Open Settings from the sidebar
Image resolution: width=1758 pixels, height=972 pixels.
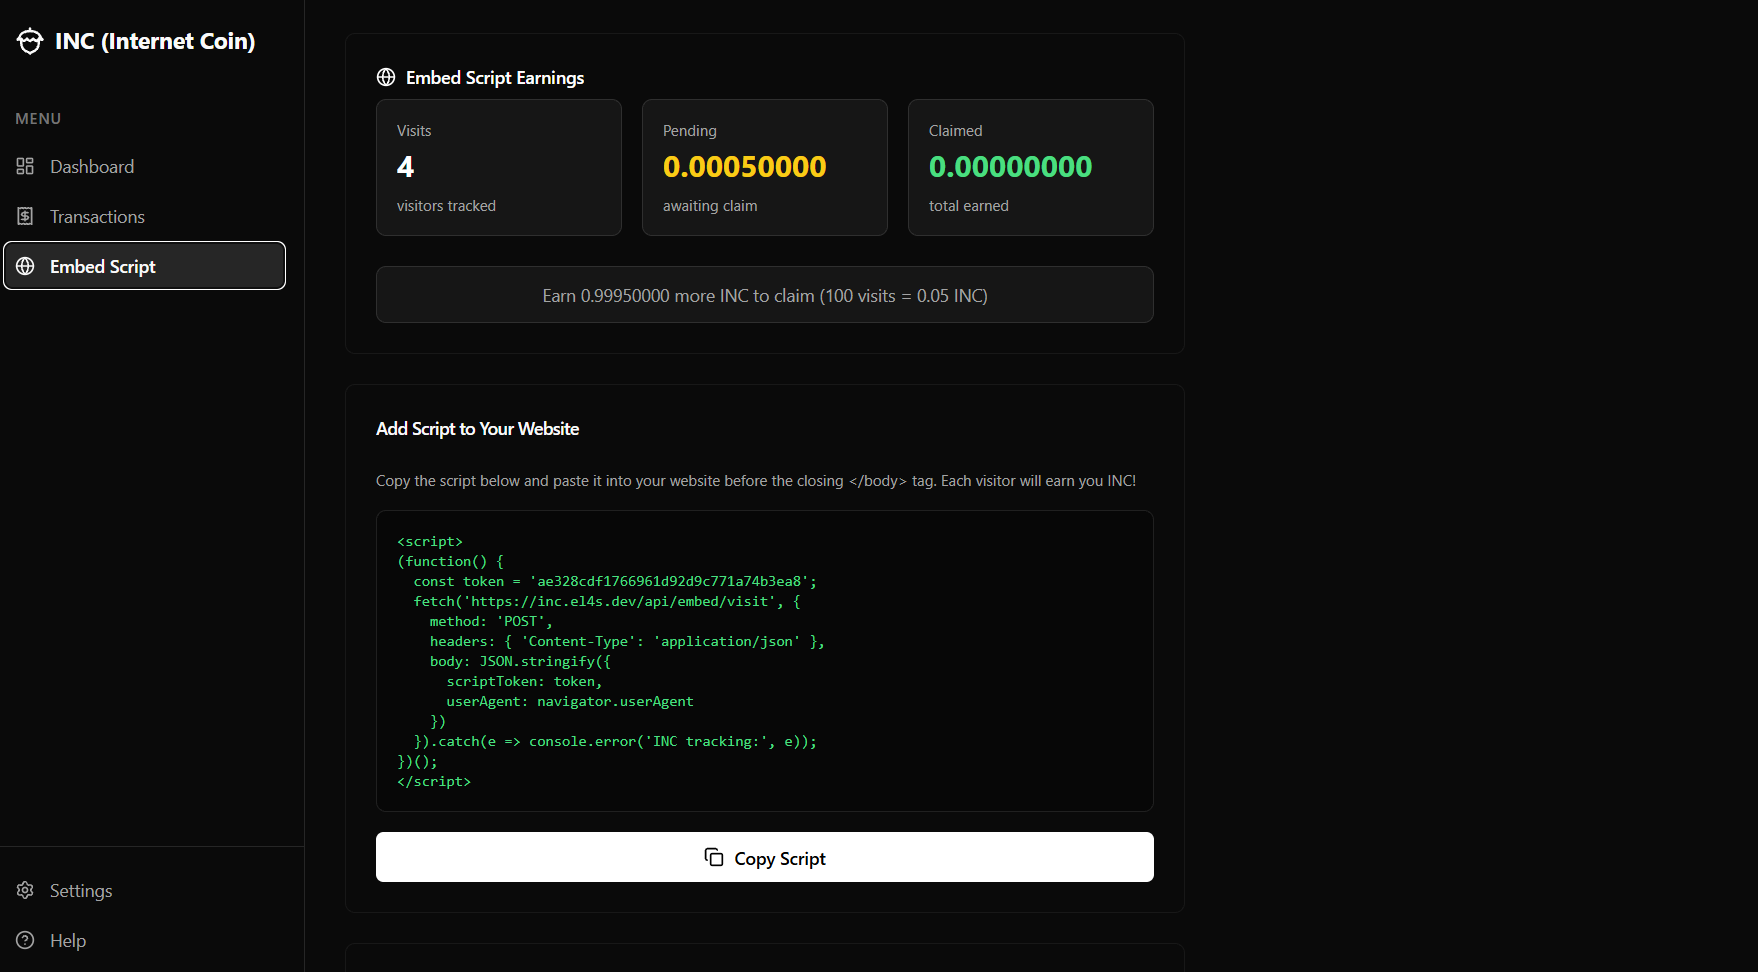[x=81, y=891]
